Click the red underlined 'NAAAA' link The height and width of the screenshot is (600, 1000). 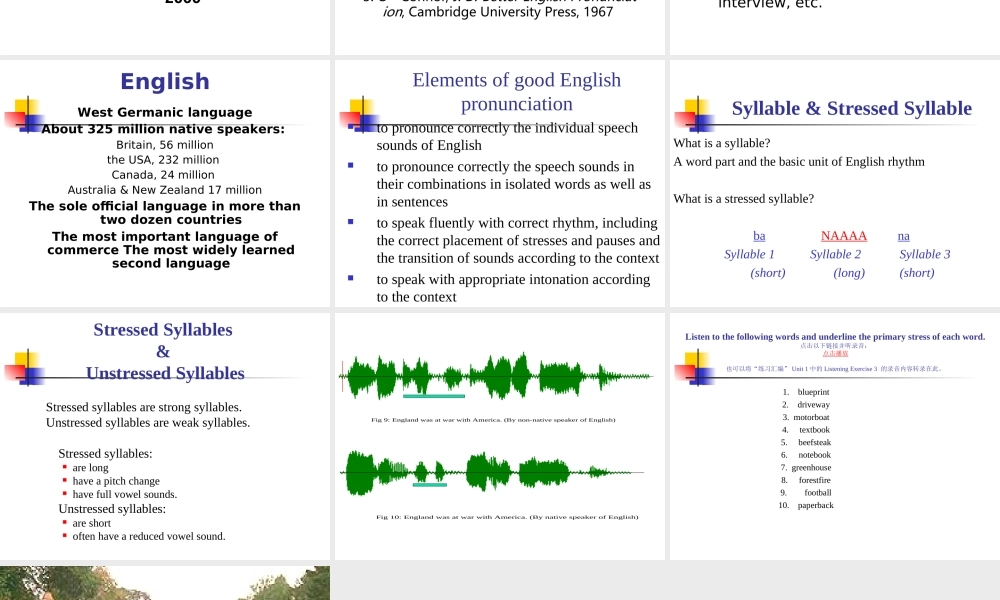[844, 236]
